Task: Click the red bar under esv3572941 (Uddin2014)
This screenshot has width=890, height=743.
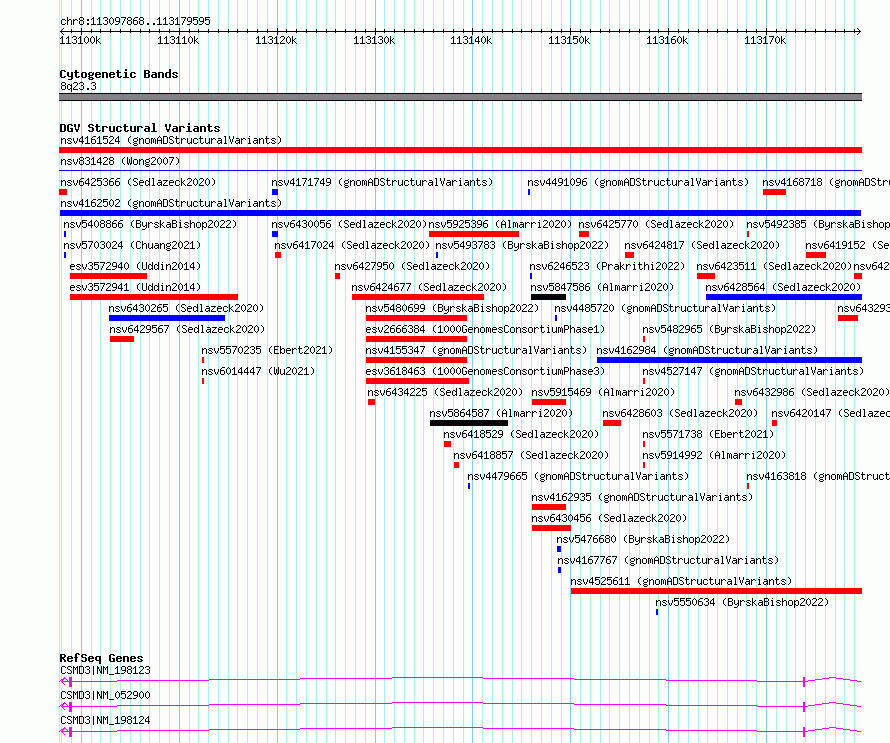Action: click(154, 297)
